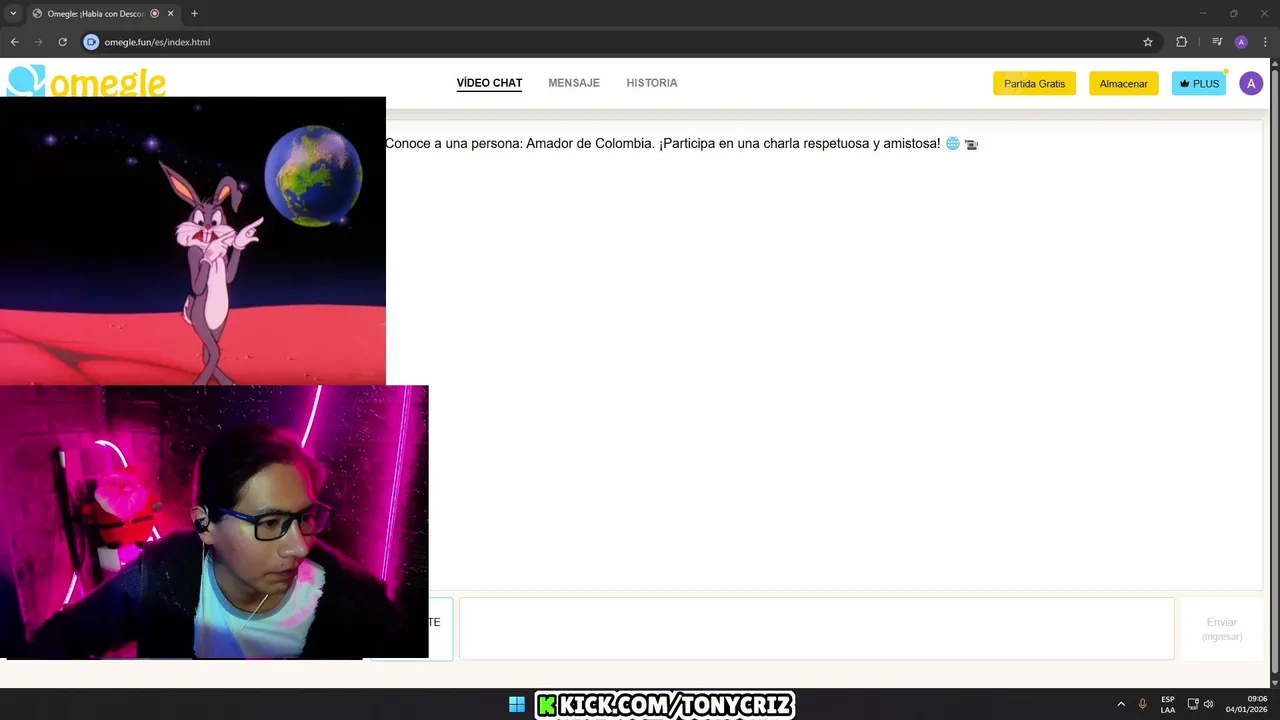1280x720 pixels.
Task: Click the microphone tray icon
Action: click(1142, 705)
